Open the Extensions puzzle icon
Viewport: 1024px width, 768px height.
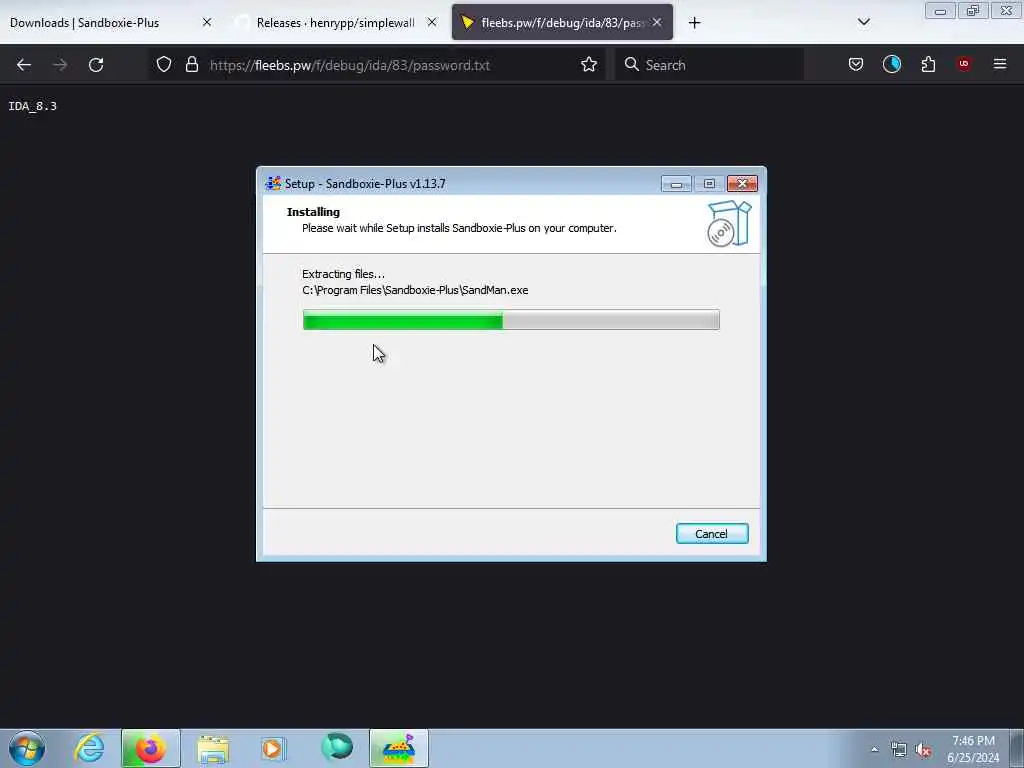point(928,64)
